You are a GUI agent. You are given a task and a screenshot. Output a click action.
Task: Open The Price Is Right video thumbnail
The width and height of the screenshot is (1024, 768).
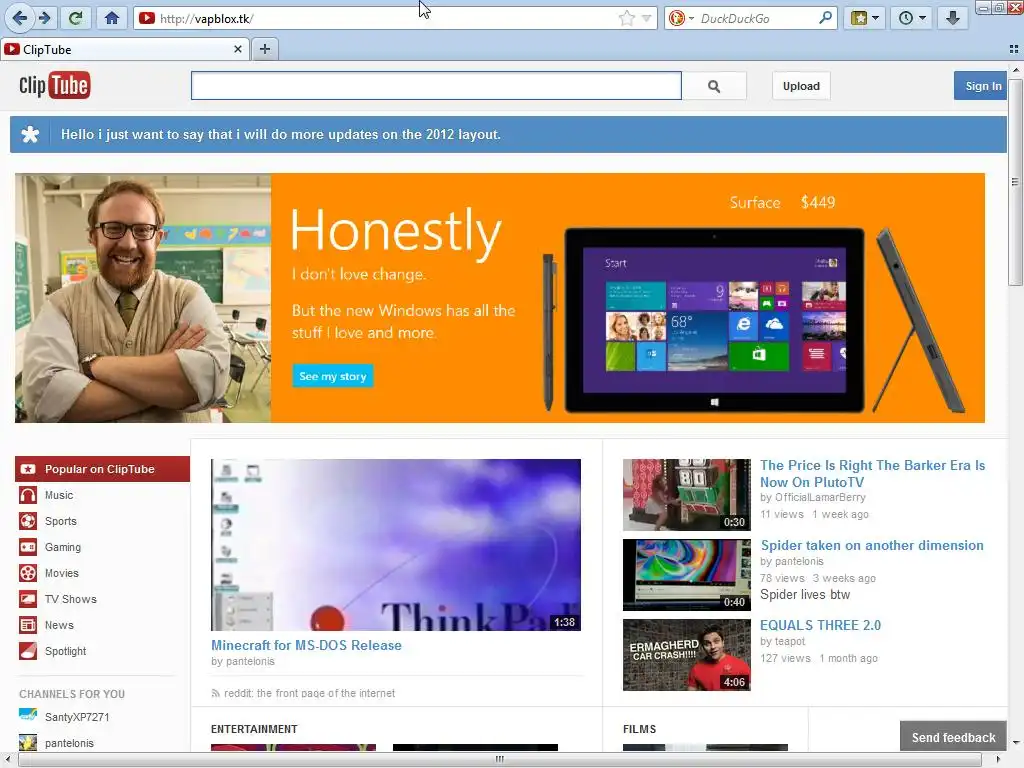pyautogui.click(x=687, y=495)
